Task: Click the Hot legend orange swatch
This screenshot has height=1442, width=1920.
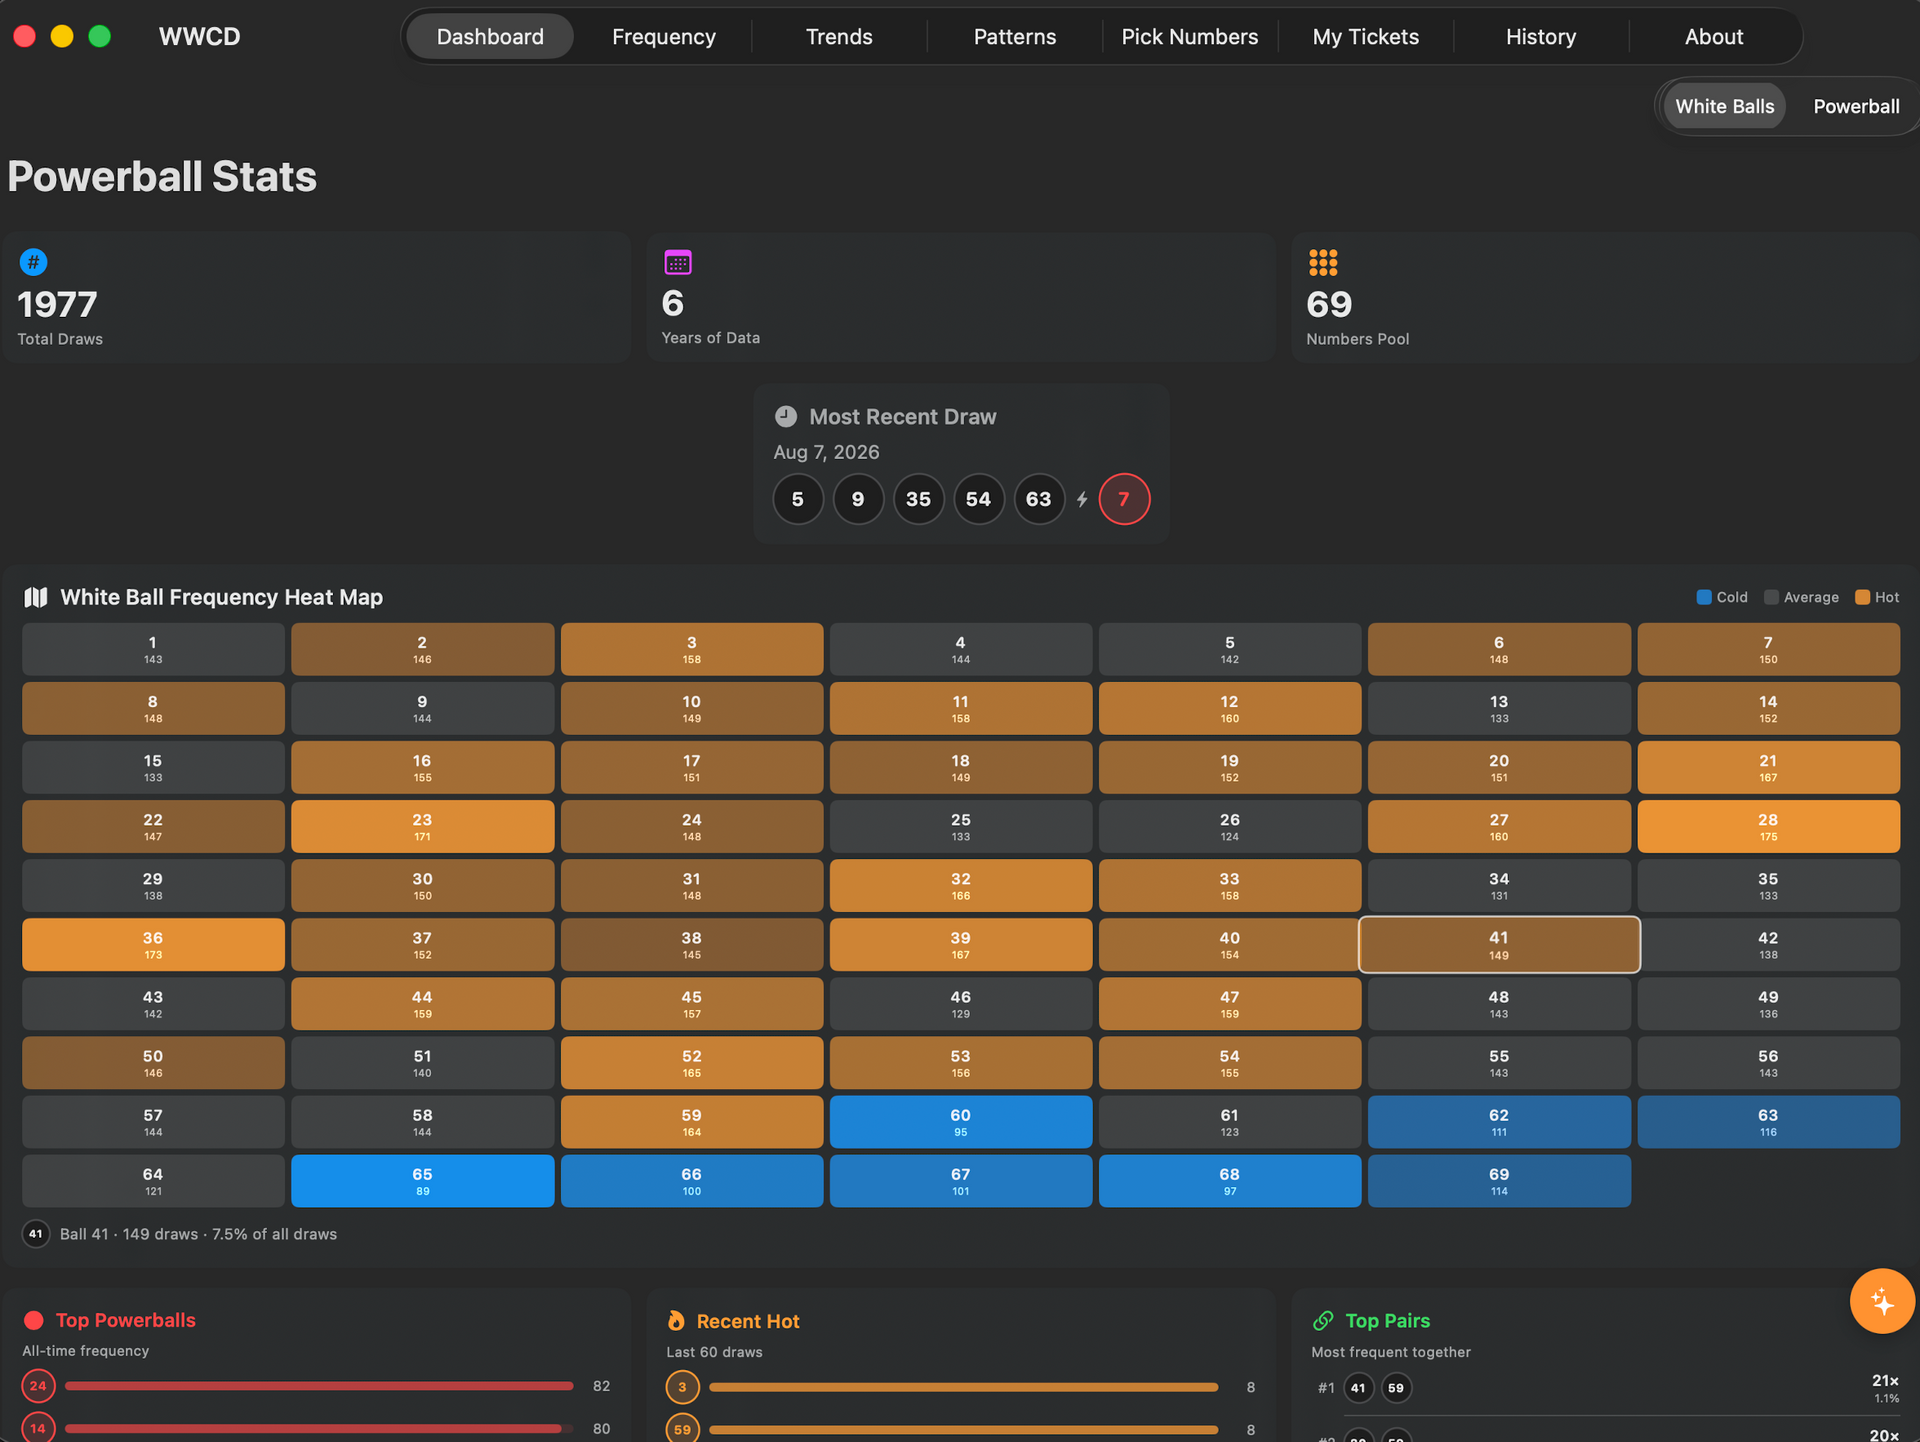Action: click(x=1862, y=597)
